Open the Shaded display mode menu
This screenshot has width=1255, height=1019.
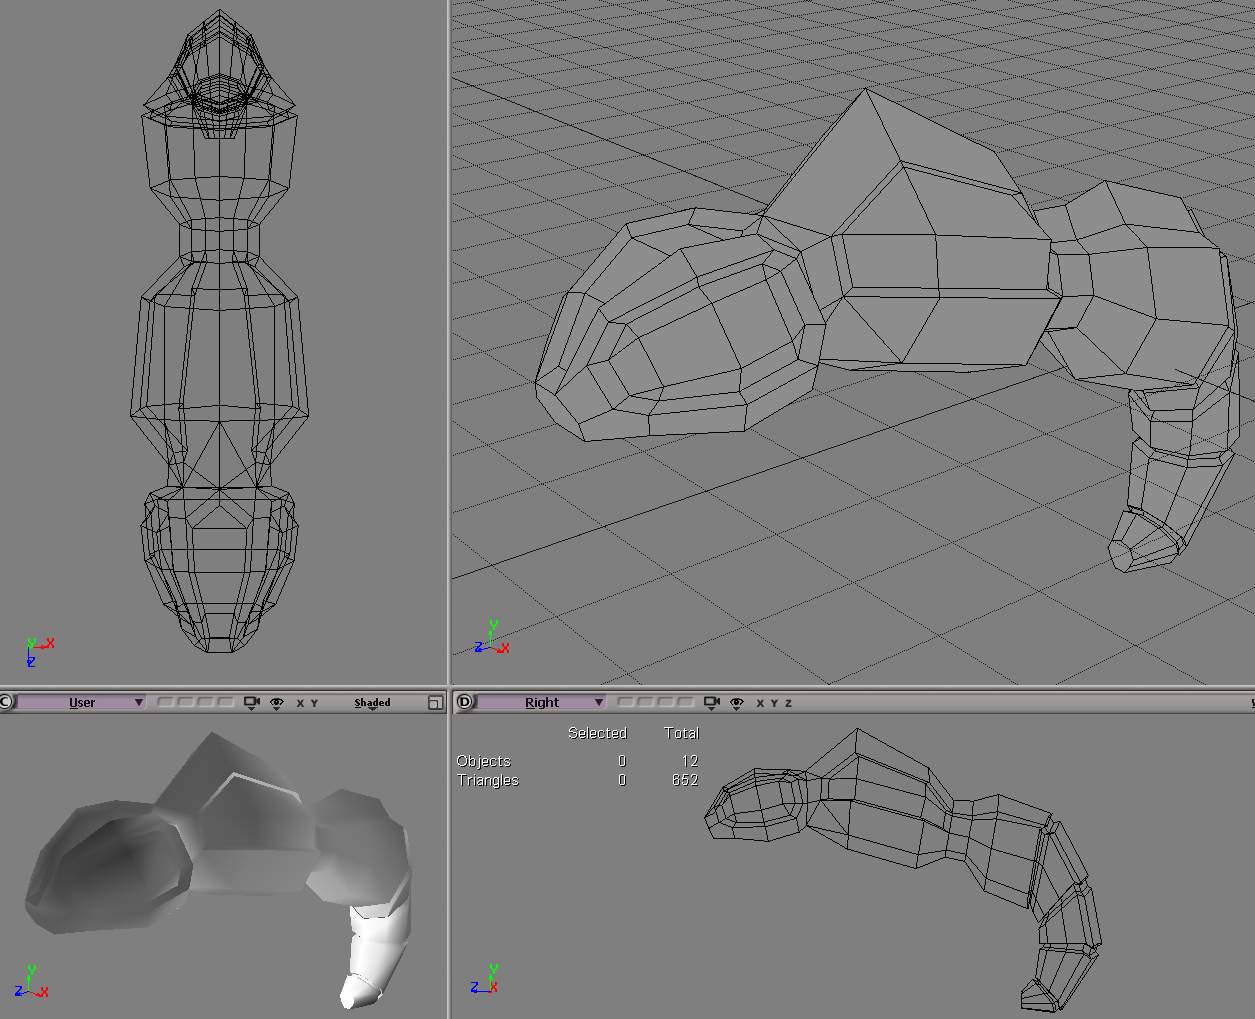click(372, 703)
